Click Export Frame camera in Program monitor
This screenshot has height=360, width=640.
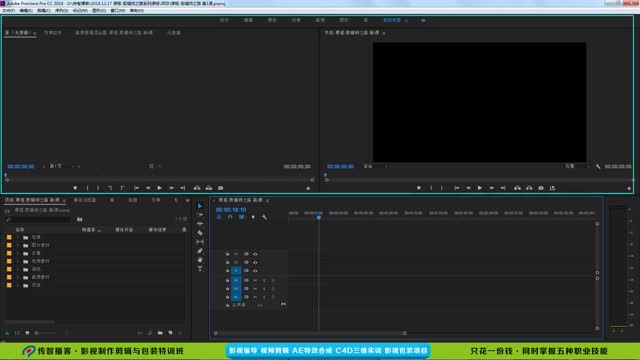(541, 188)
